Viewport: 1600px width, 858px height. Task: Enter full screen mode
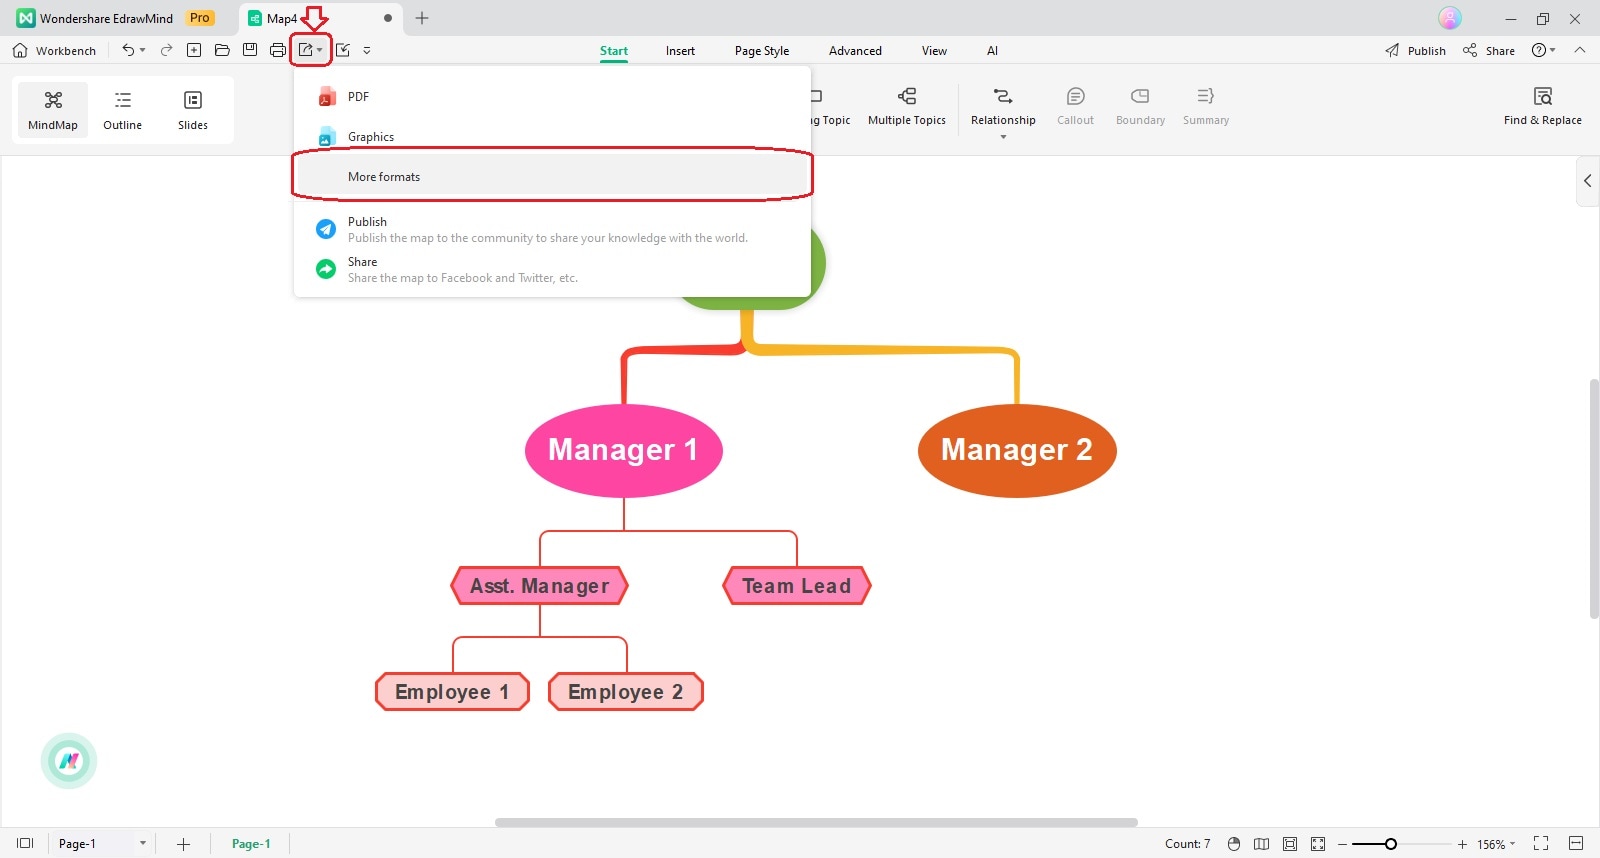pyautogui.click(x=1541, y=844)
